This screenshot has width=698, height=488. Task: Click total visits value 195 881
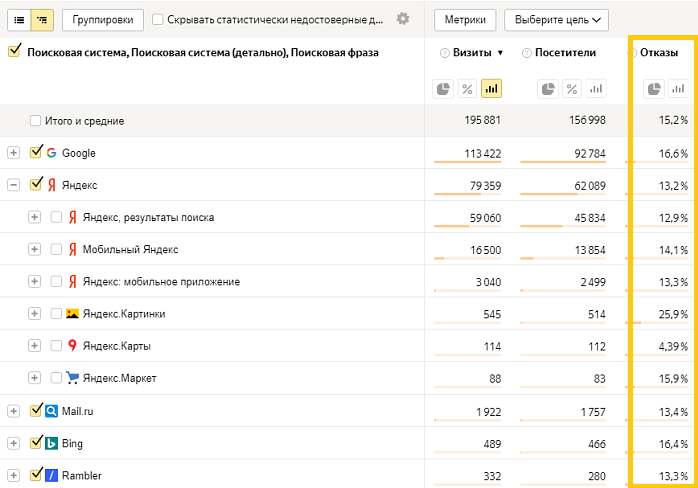[483, 120]
